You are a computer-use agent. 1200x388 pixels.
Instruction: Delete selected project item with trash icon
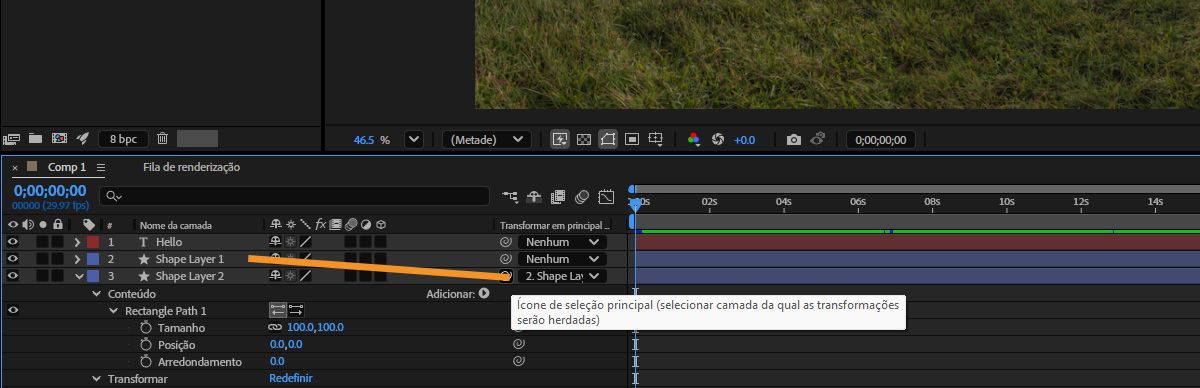point(162,138)
